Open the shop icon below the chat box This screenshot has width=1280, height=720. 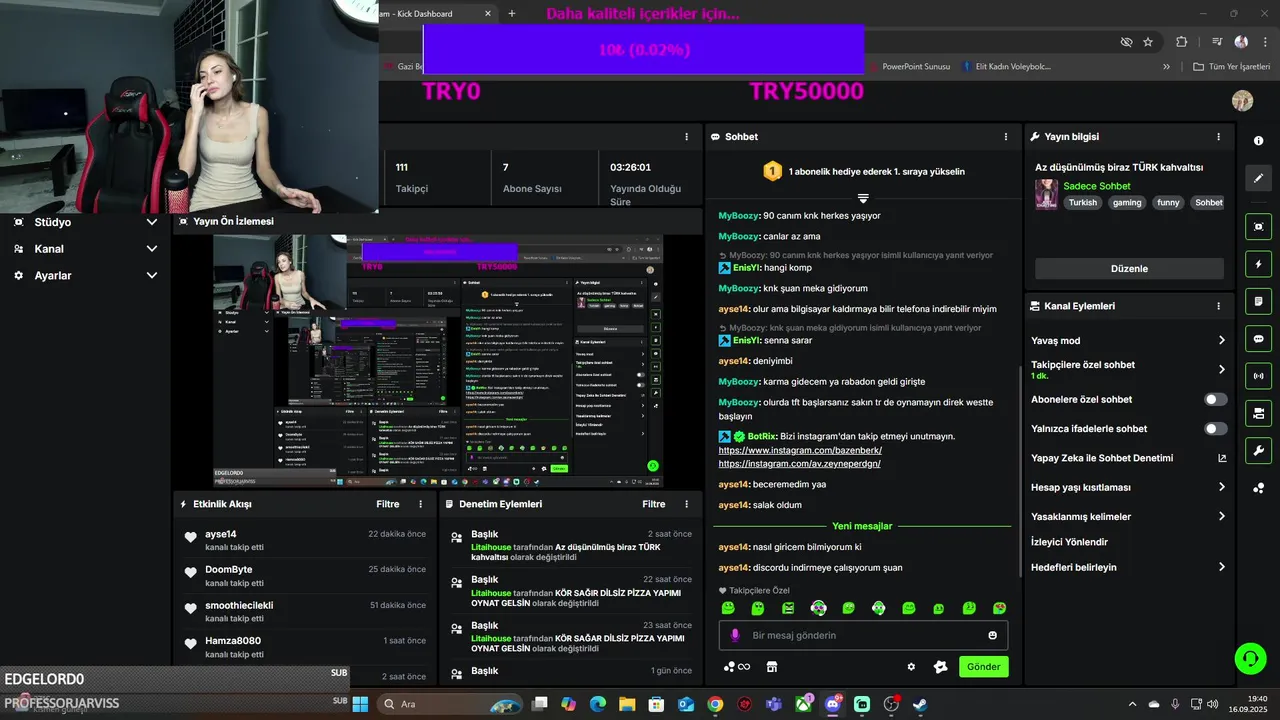tap(771, 667)
